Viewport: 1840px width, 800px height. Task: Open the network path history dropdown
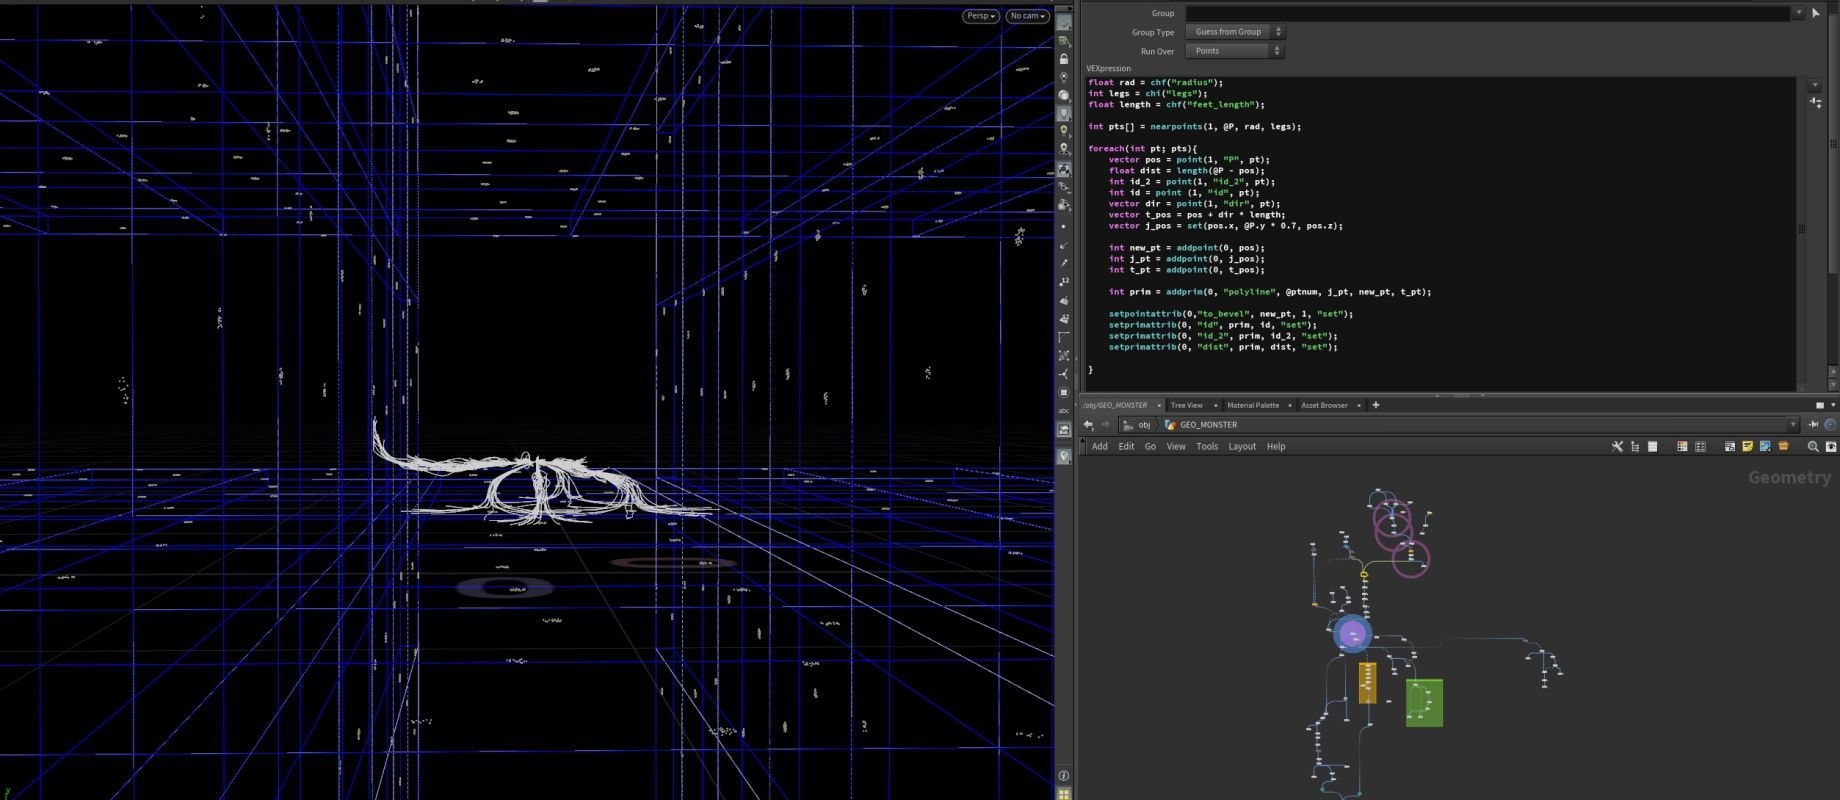point(1792,424)
